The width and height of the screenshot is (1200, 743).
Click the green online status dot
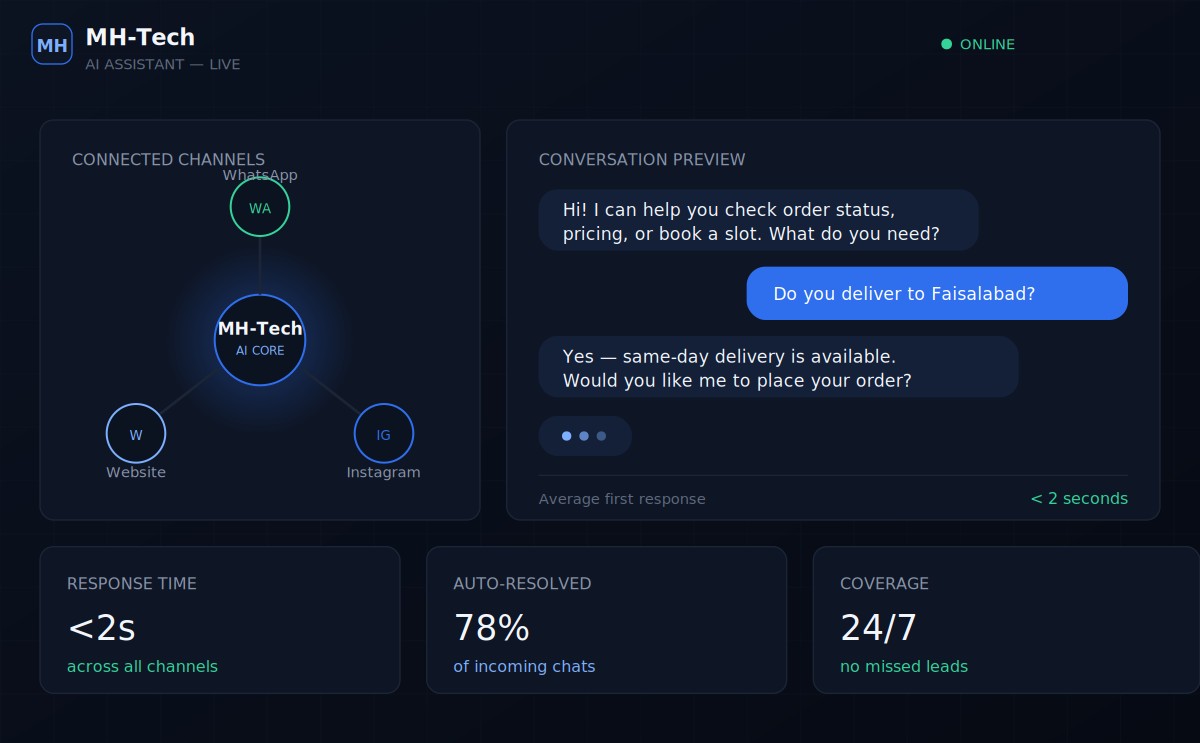pyautogui.click(x=946, y=44)
